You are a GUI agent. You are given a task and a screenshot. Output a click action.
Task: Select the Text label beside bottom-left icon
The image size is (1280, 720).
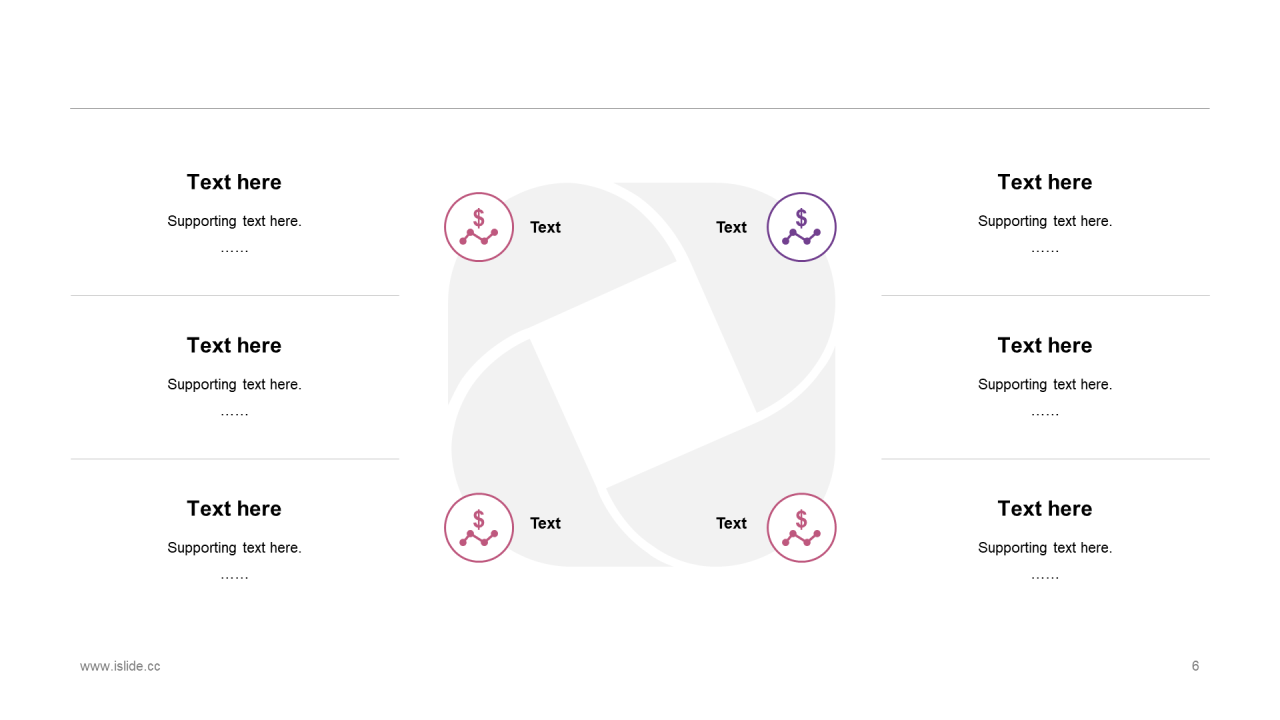coord(545,523)
